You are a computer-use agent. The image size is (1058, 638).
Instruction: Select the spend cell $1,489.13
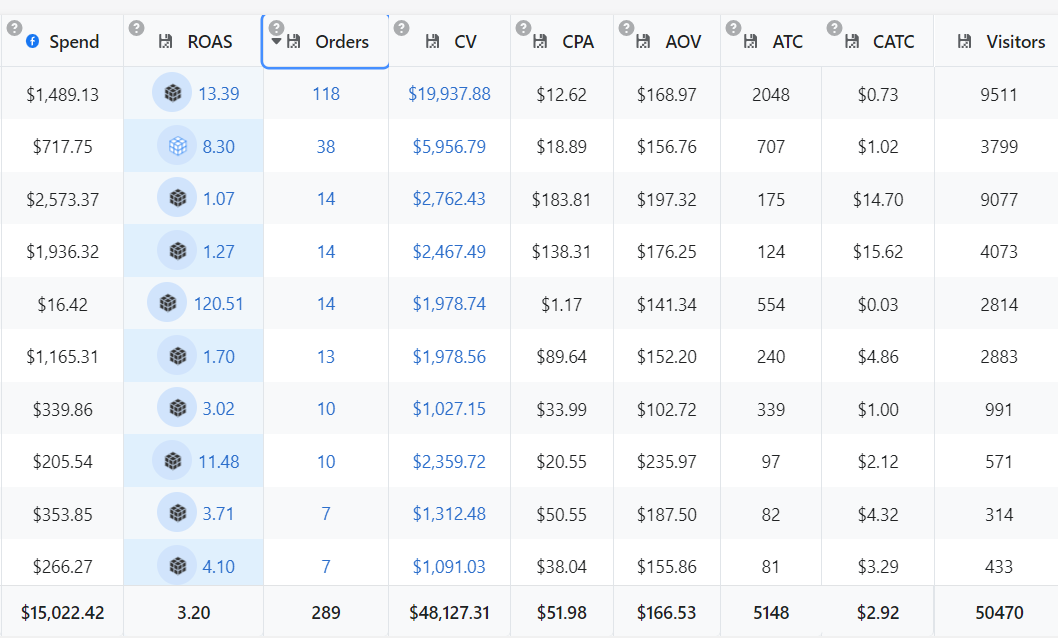pyautogui.click(x=63, y=94)
